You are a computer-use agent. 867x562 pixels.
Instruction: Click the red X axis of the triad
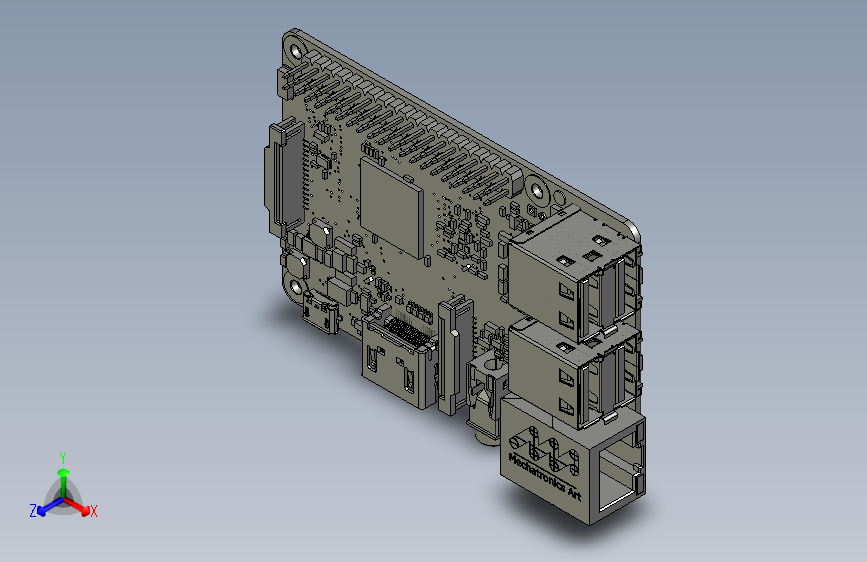pos(77,506)
